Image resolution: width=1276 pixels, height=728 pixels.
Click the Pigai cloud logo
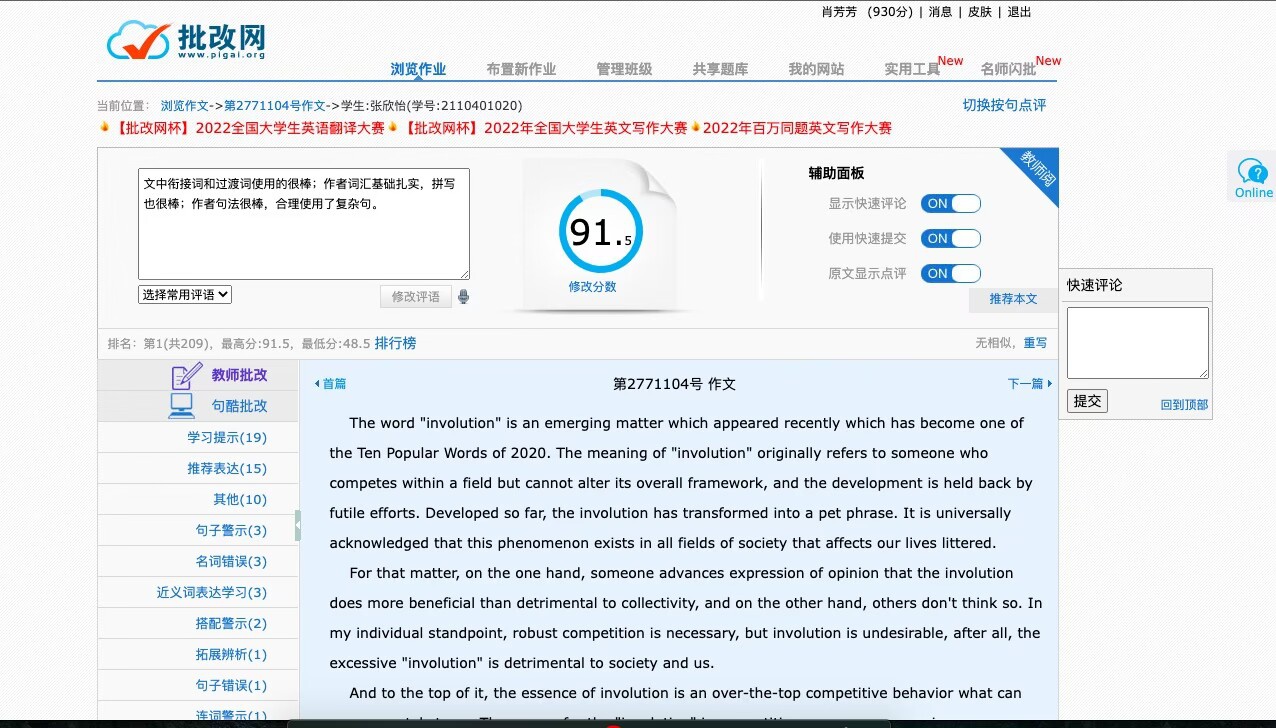pyautogui.click(x=186, y=40)
